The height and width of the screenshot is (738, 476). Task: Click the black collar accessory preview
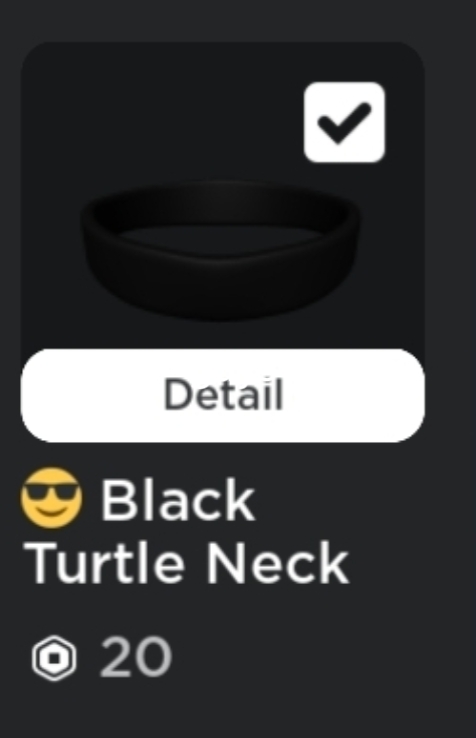(x=221, y=250)
